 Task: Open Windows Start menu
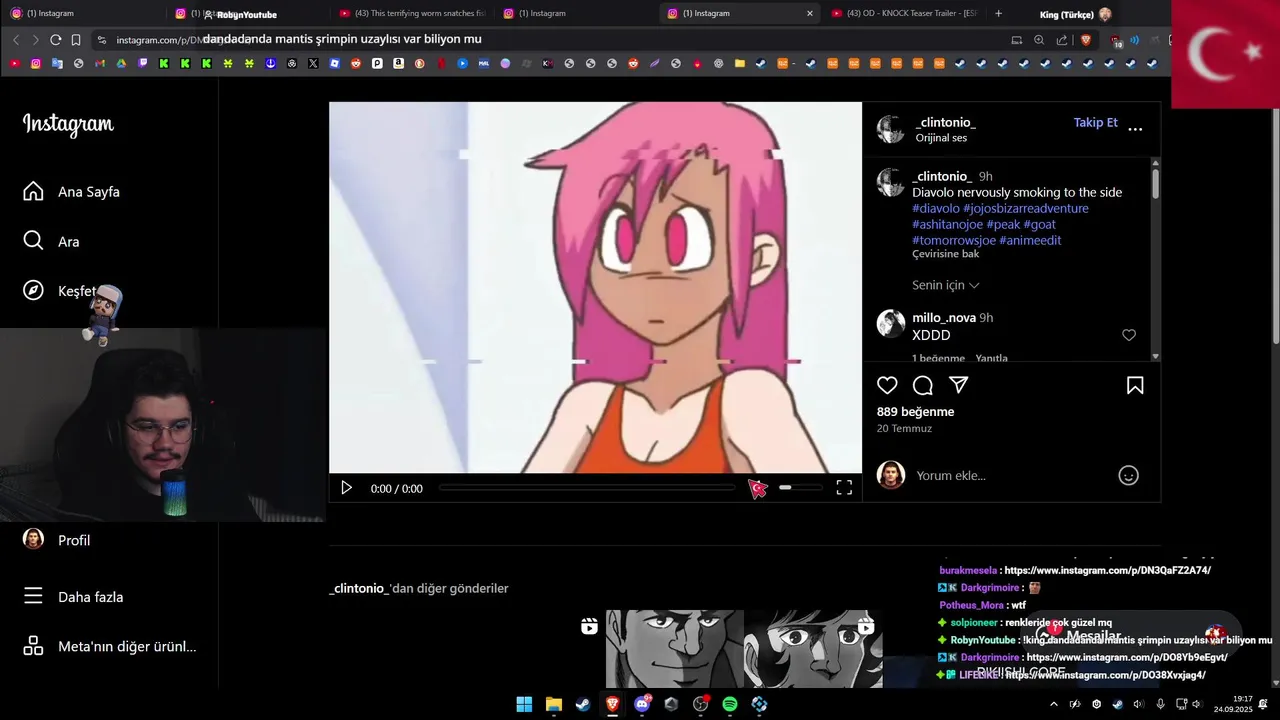pyautogui.click(x=524, y=704)
